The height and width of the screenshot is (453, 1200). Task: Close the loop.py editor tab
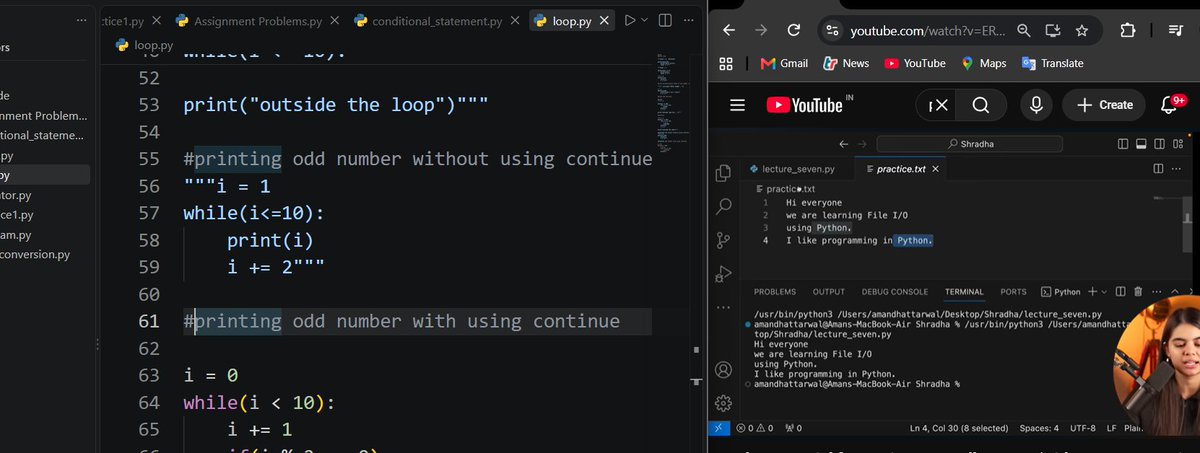click(x=603, y=20)
